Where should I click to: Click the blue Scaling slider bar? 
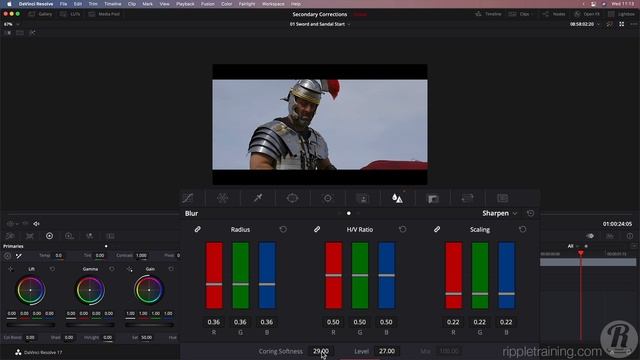(507, 276)
